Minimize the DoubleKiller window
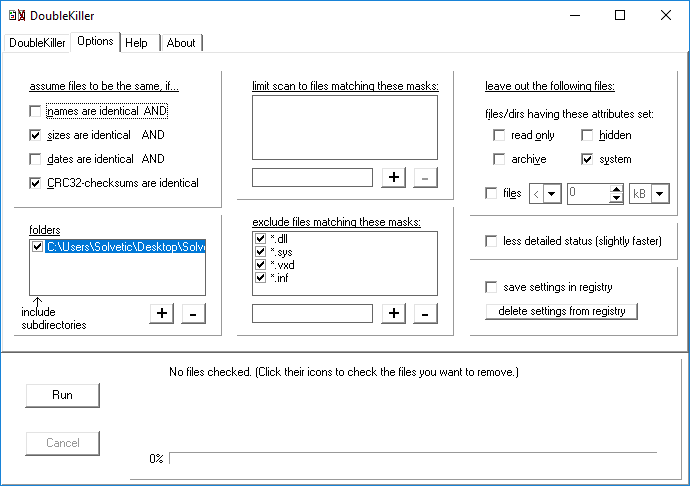Screen dimensions: 690x486 click(x=575, y=15)
